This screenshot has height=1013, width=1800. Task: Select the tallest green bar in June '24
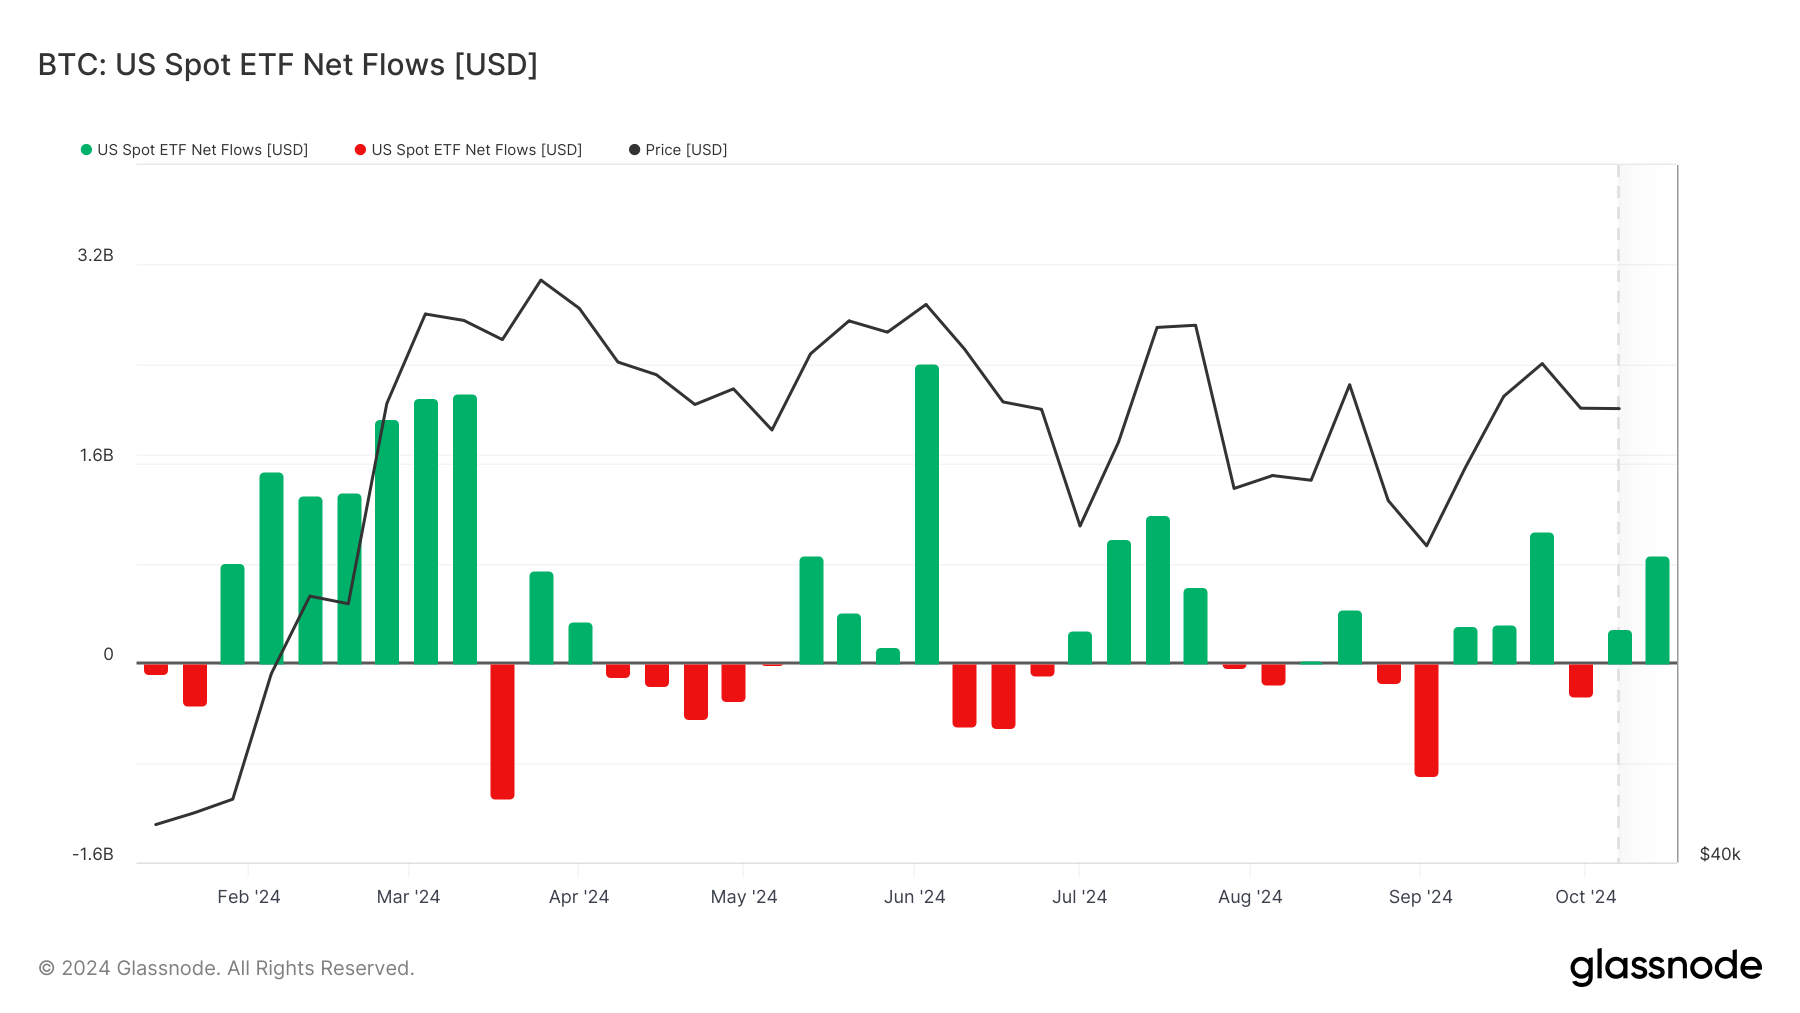[x=927, y=514]
